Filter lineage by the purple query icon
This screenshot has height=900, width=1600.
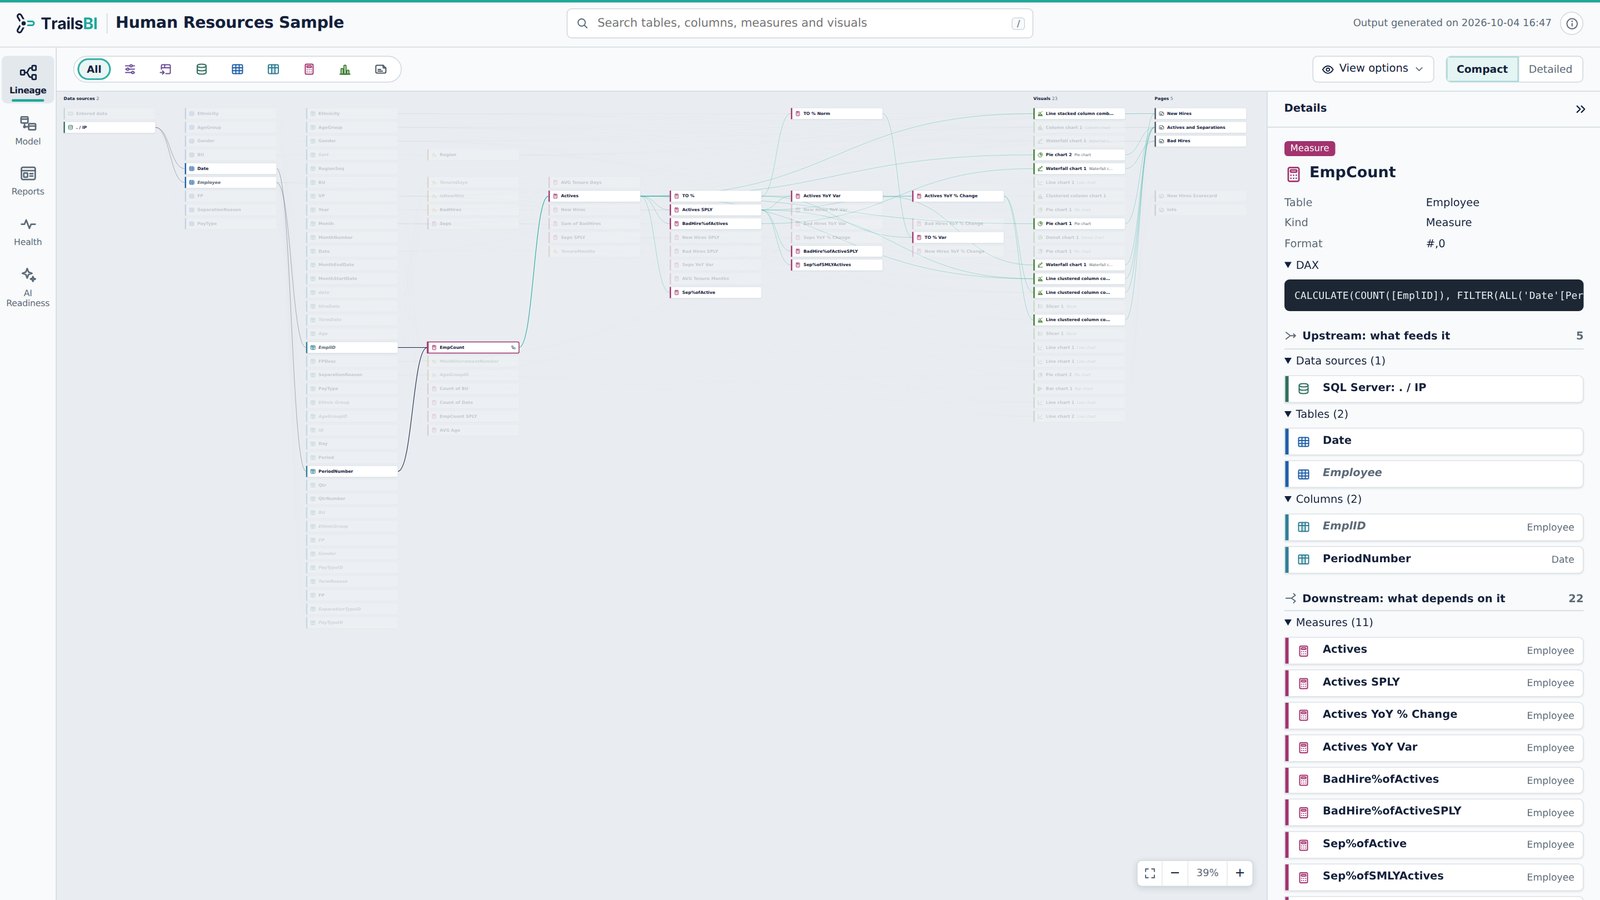[x=166, y=69]
